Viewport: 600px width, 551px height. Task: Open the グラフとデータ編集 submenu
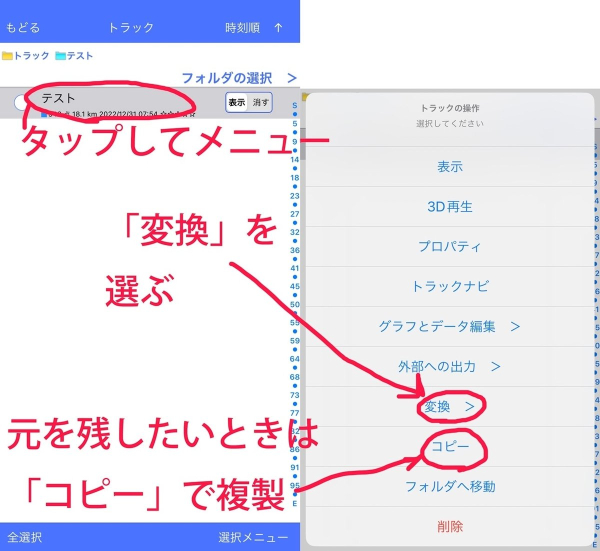tap(449, 326)
